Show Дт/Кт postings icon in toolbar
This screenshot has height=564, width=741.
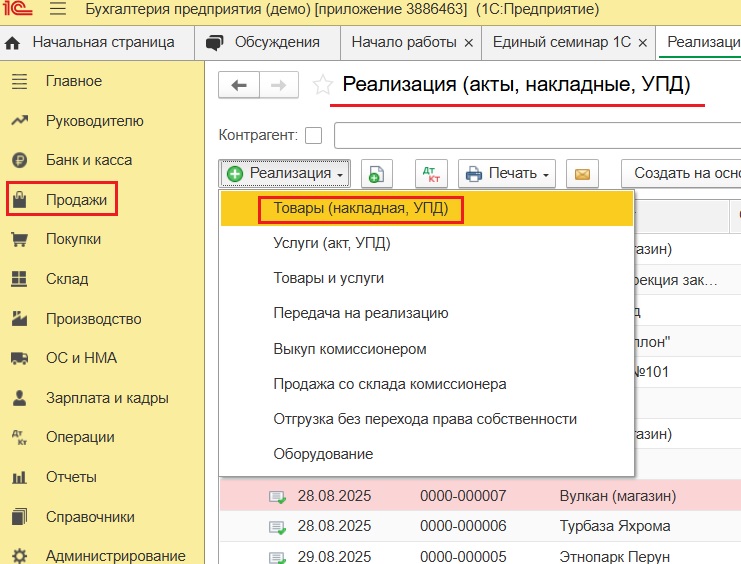click(431, 174)
